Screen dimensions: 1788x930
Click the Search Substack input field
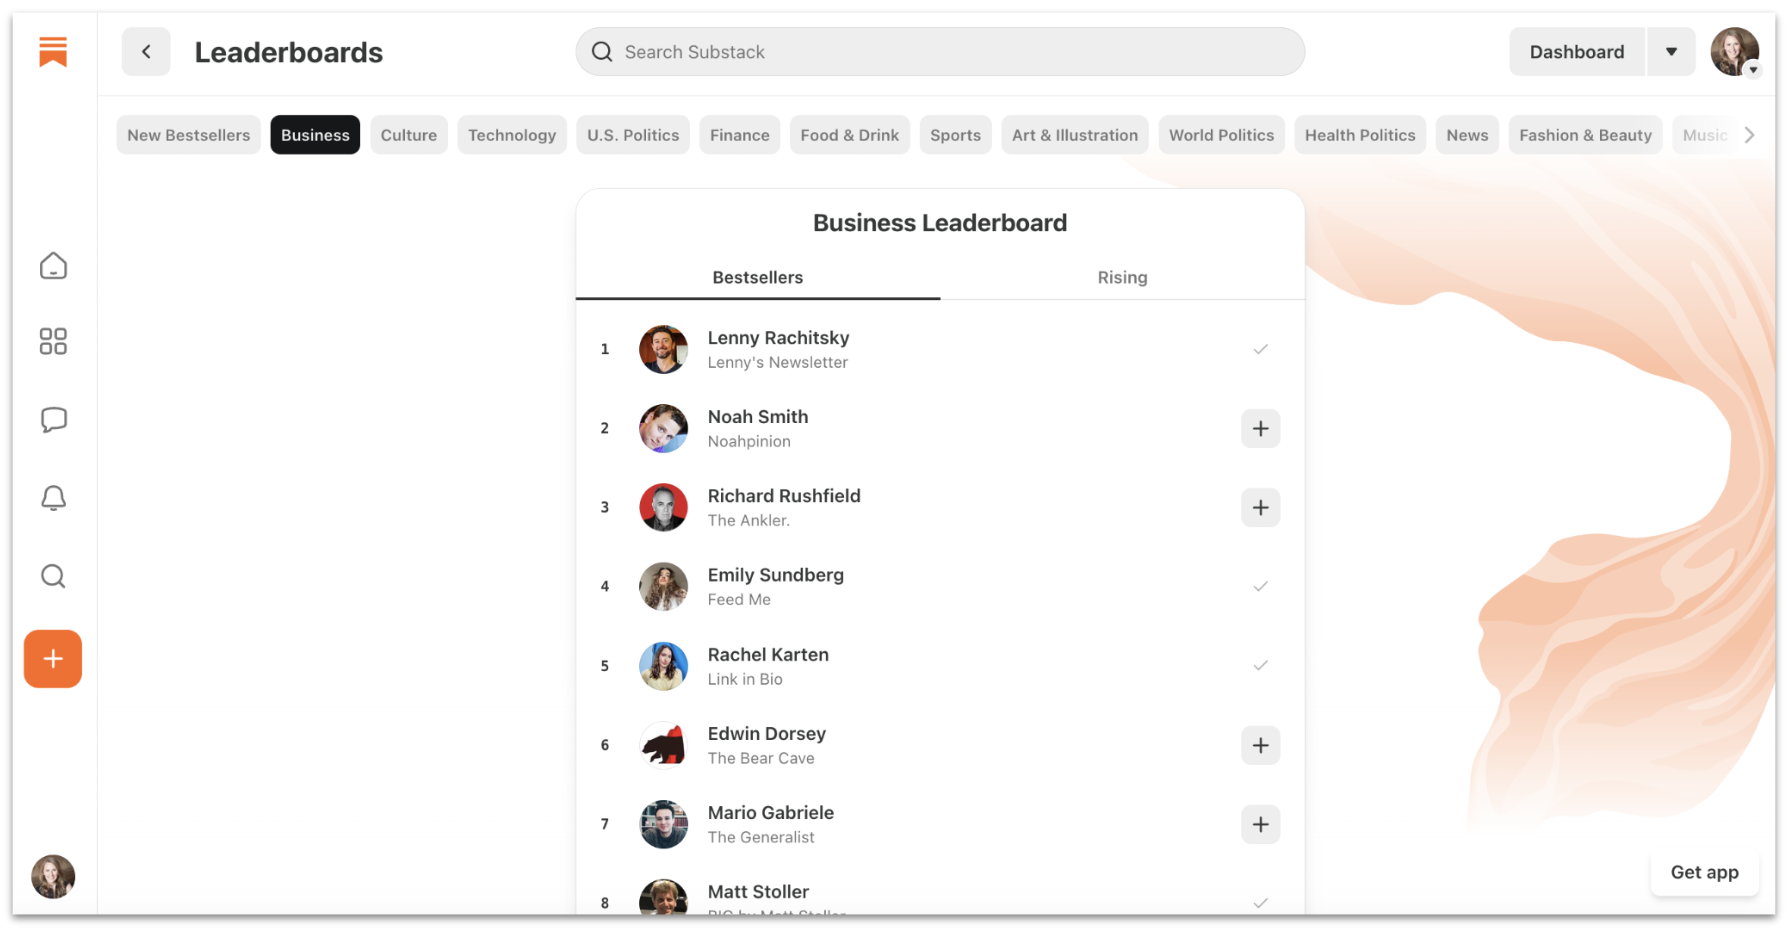[940, 52]
